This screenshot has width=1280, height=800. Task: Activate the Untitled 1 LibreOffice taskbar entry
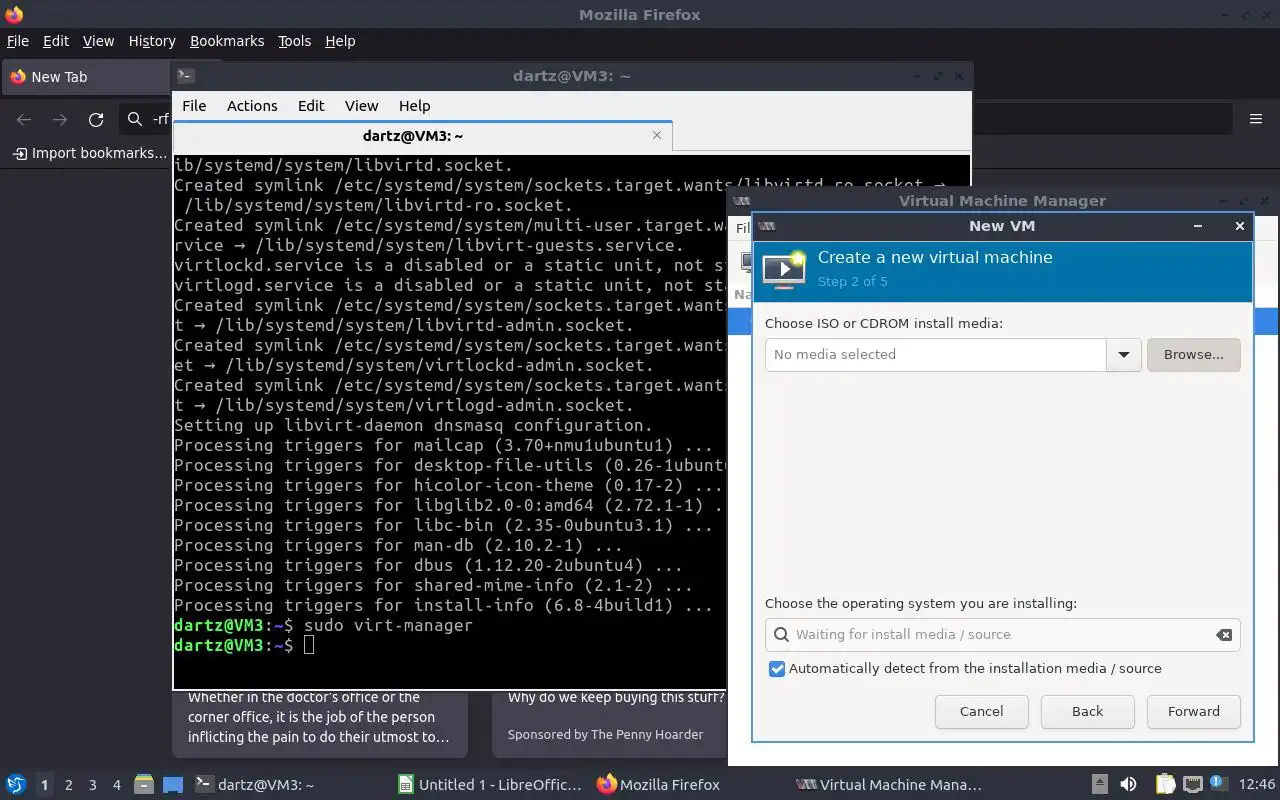[490, 785]
